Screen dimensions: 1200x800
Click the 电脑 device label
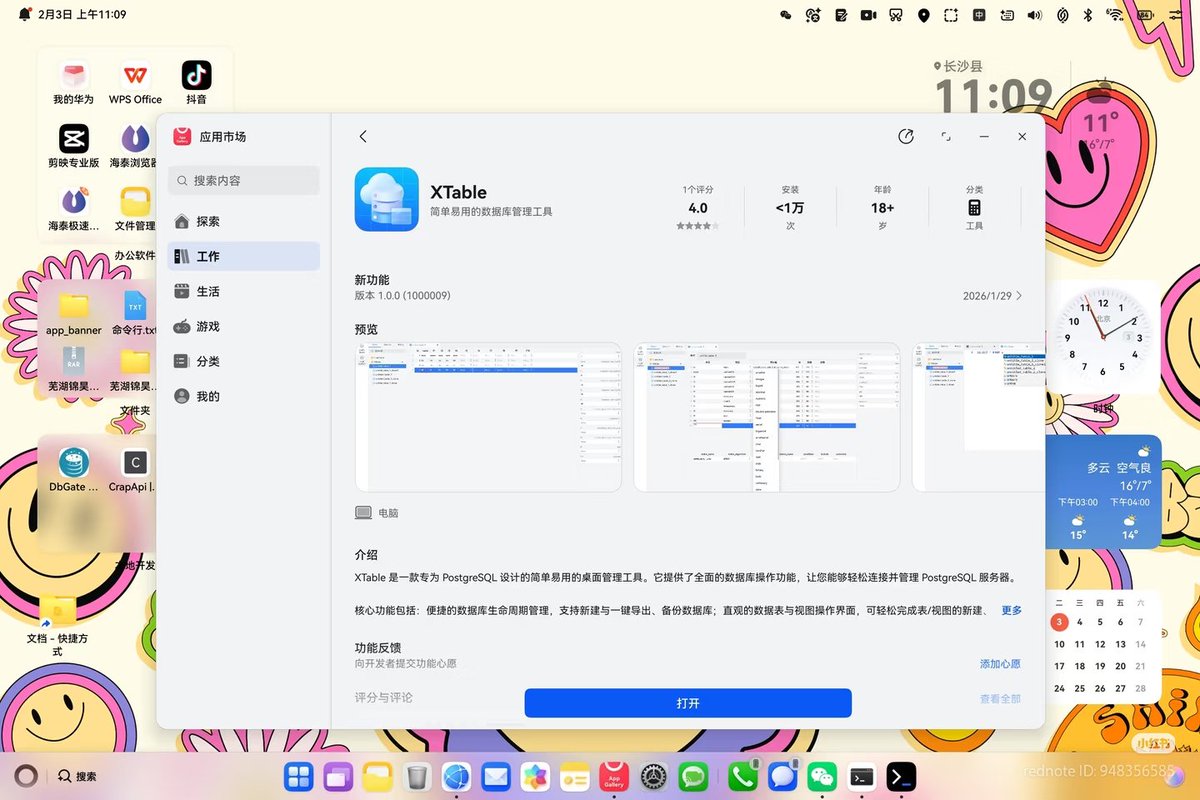click(x=388, y=513)
